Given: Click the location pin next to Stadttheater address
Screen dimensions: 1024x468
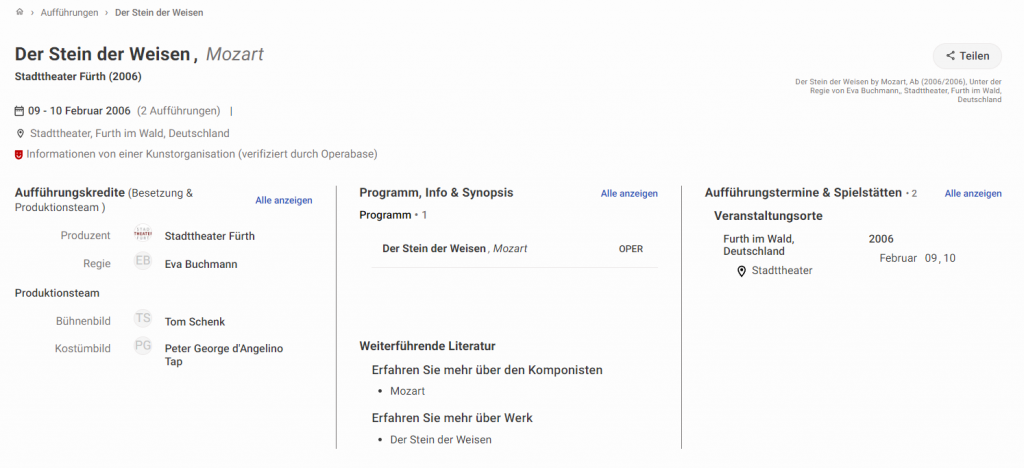Looking at the screenshot, I should tap(20, 133).
